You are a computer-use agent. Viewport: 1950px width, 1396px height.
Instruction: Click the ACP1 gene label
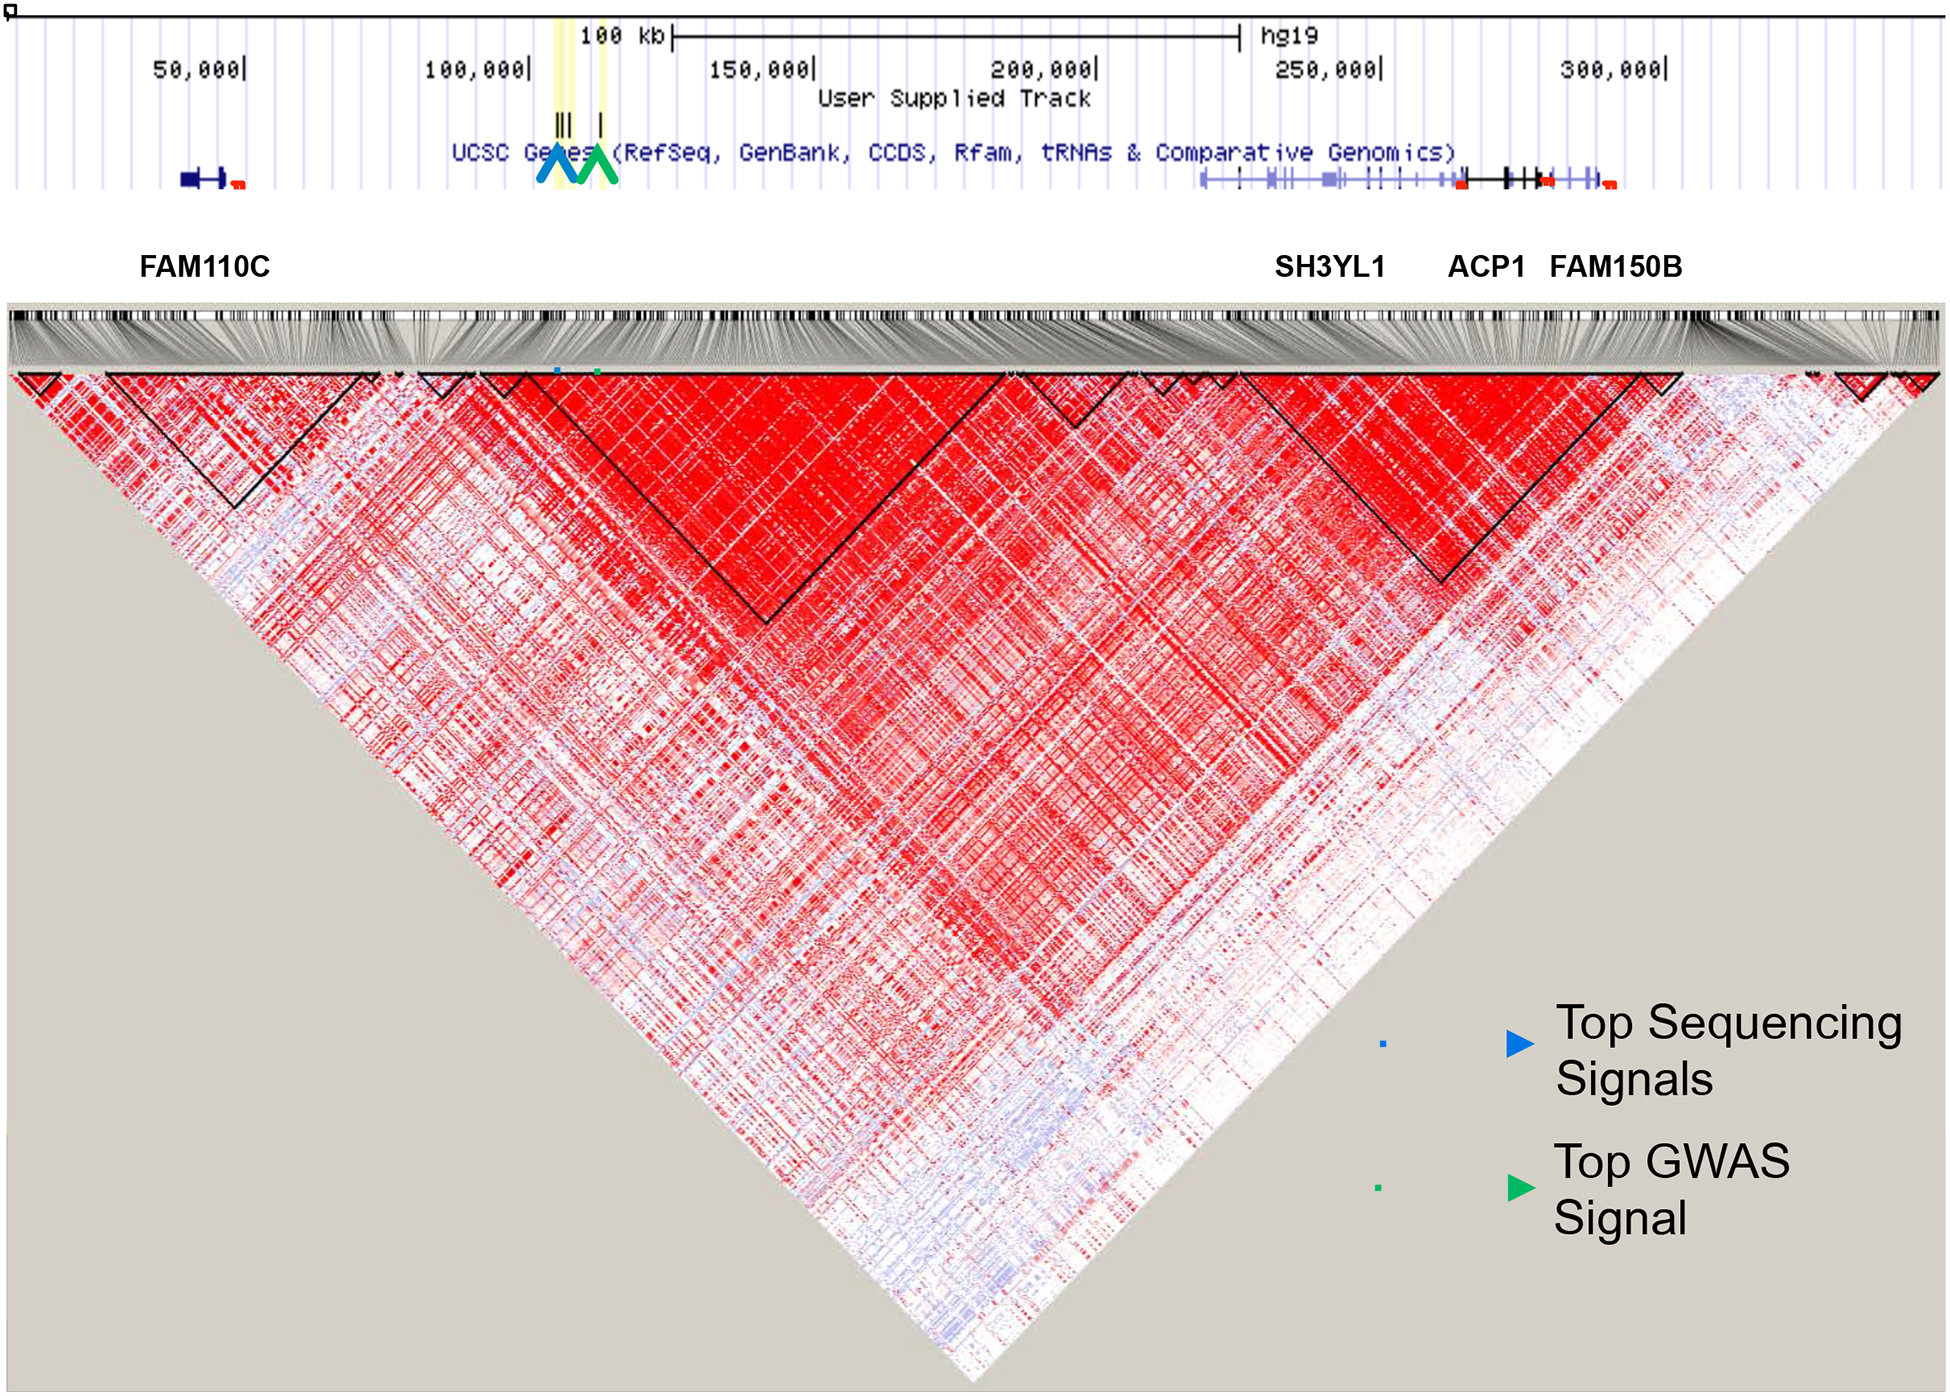click(1486, 267)
